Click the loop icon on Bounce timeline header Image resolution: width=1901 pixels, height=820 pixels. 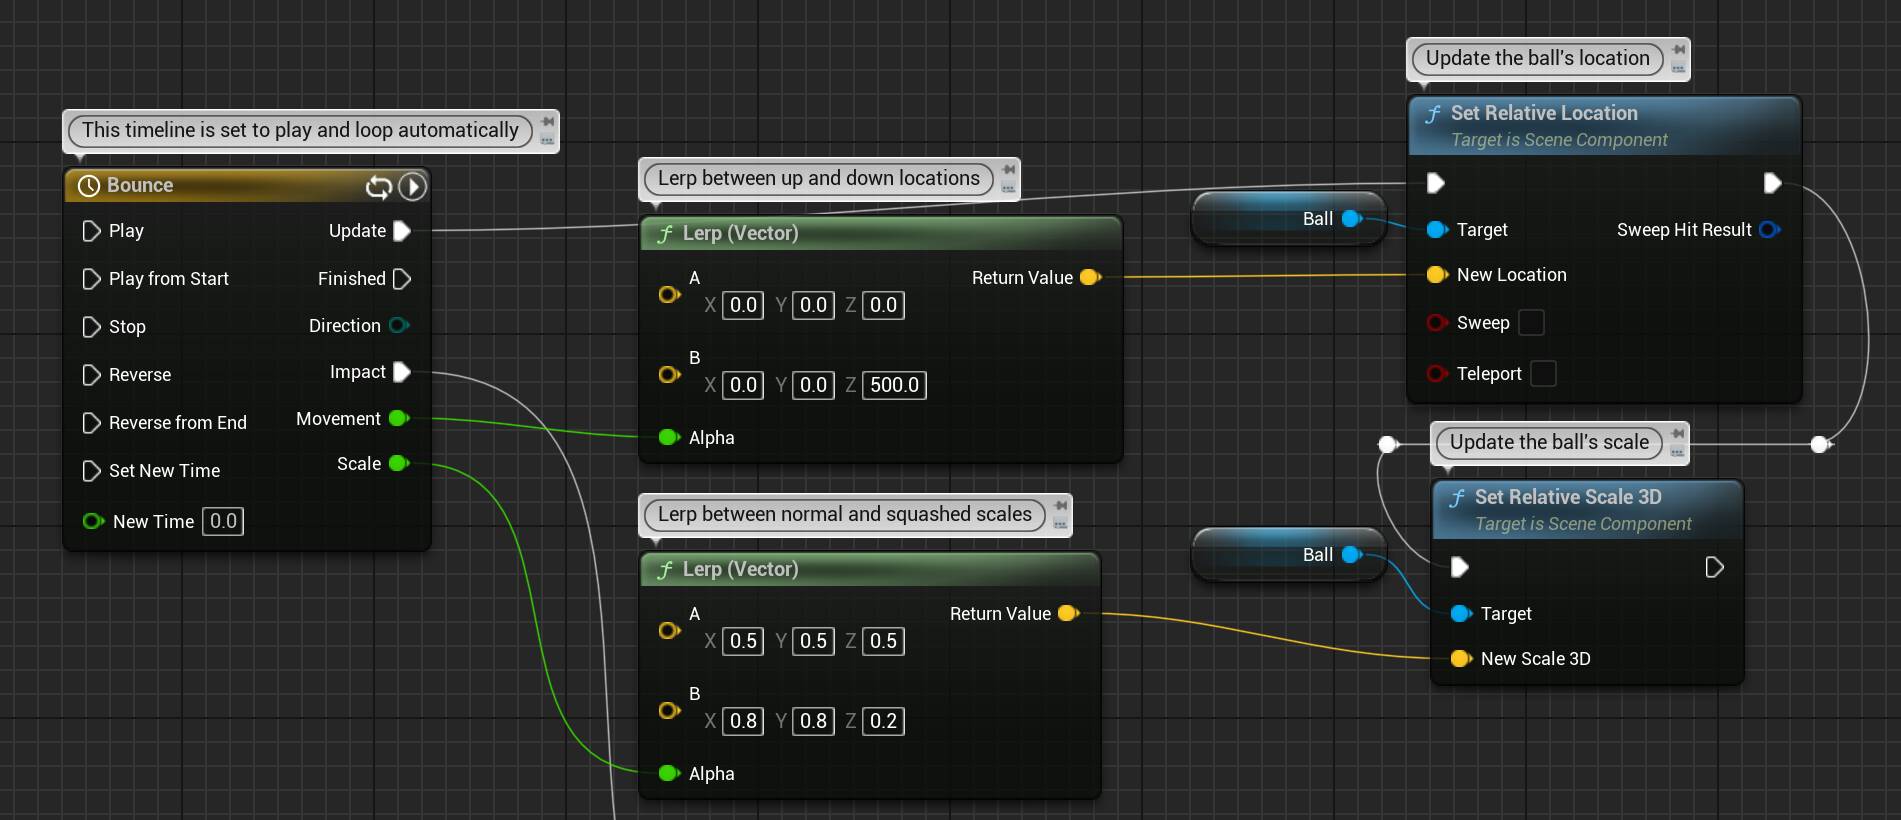point(378,186)
